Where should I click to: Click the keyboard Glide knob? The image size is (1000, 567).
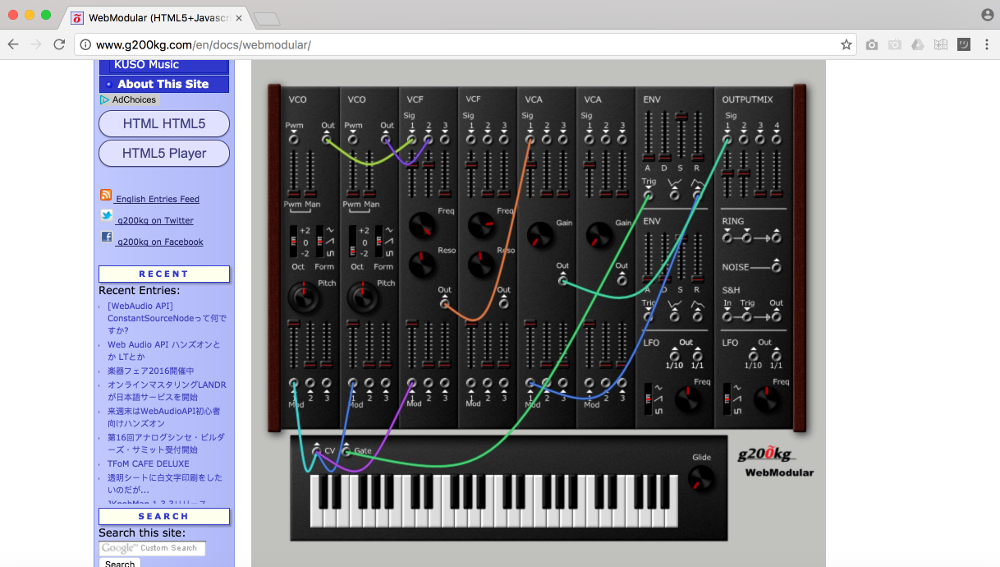(x=701, y=478)
